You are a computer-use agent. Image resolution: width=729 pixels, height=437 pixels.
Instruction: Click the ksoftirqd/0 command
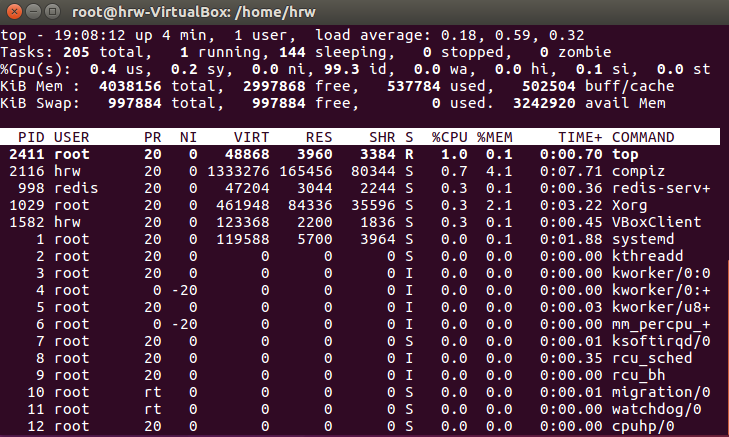click(661, 342)
